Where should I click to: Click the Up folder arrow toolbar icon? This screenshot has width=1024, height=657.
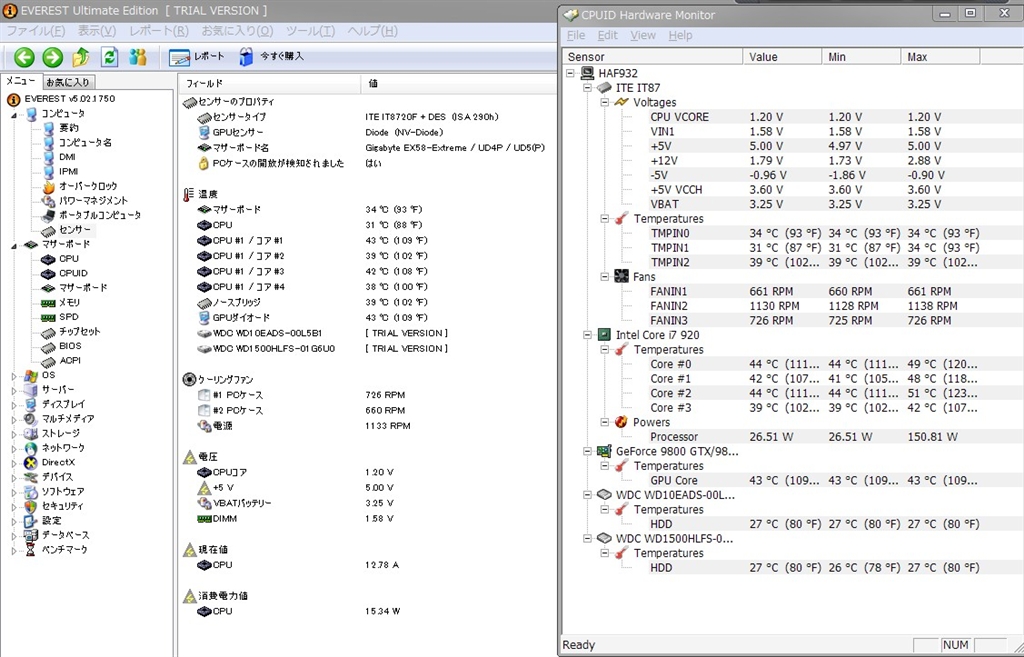pyautogui.click(x=82, y=57)
